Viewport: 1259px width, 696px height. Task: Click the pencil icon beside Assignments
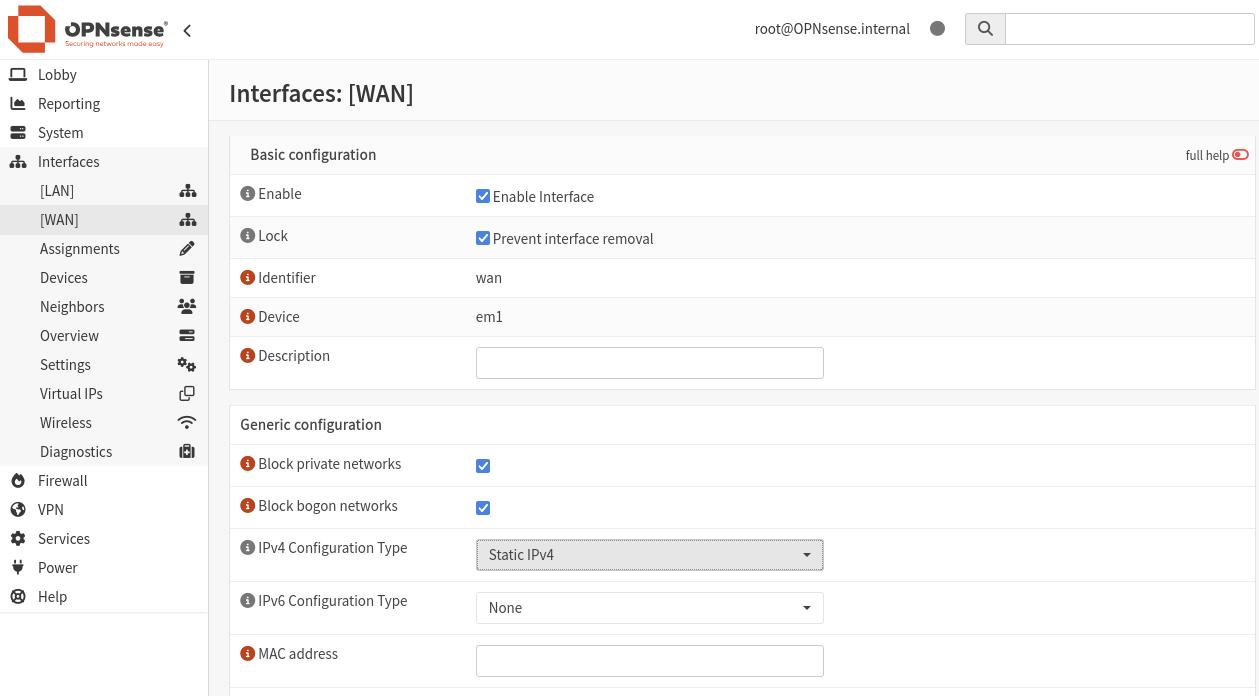pyautogui.click(x=187, y=248)
